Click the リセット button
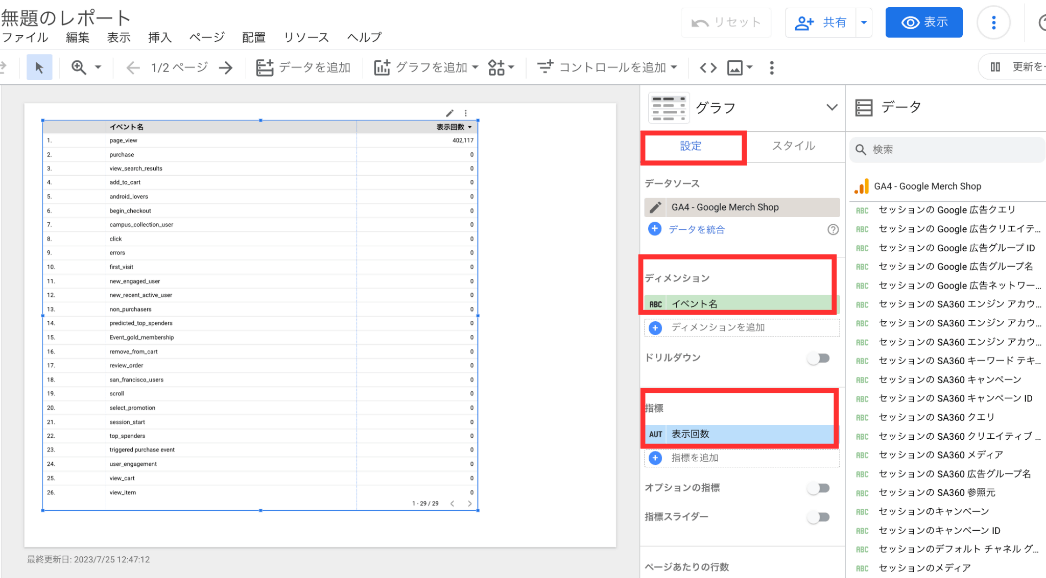Viewport: 1046px width, 578px height. [x=726, y=23]
